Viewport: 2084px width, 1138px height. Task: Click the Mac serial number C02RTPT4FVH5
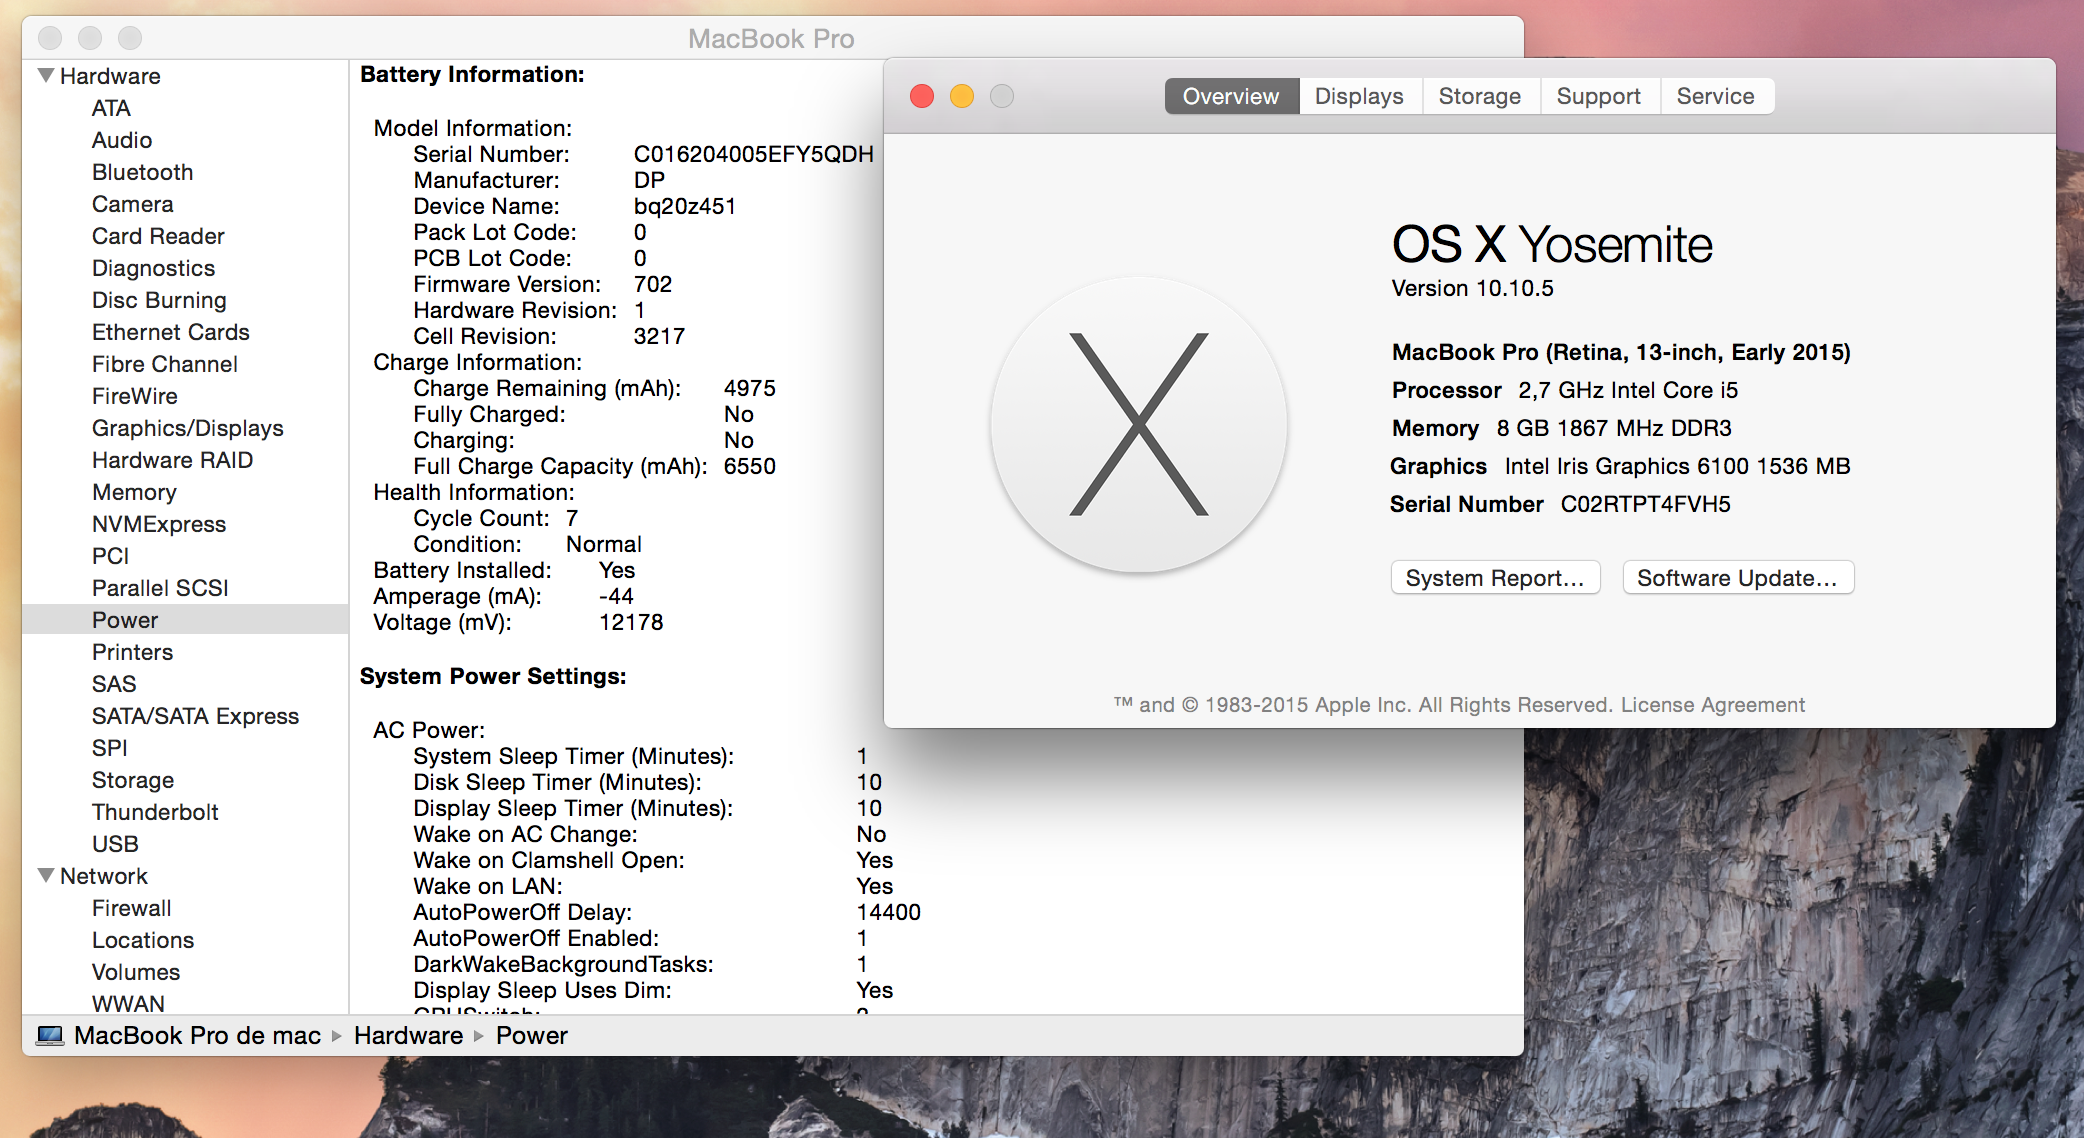point(1646,504)
